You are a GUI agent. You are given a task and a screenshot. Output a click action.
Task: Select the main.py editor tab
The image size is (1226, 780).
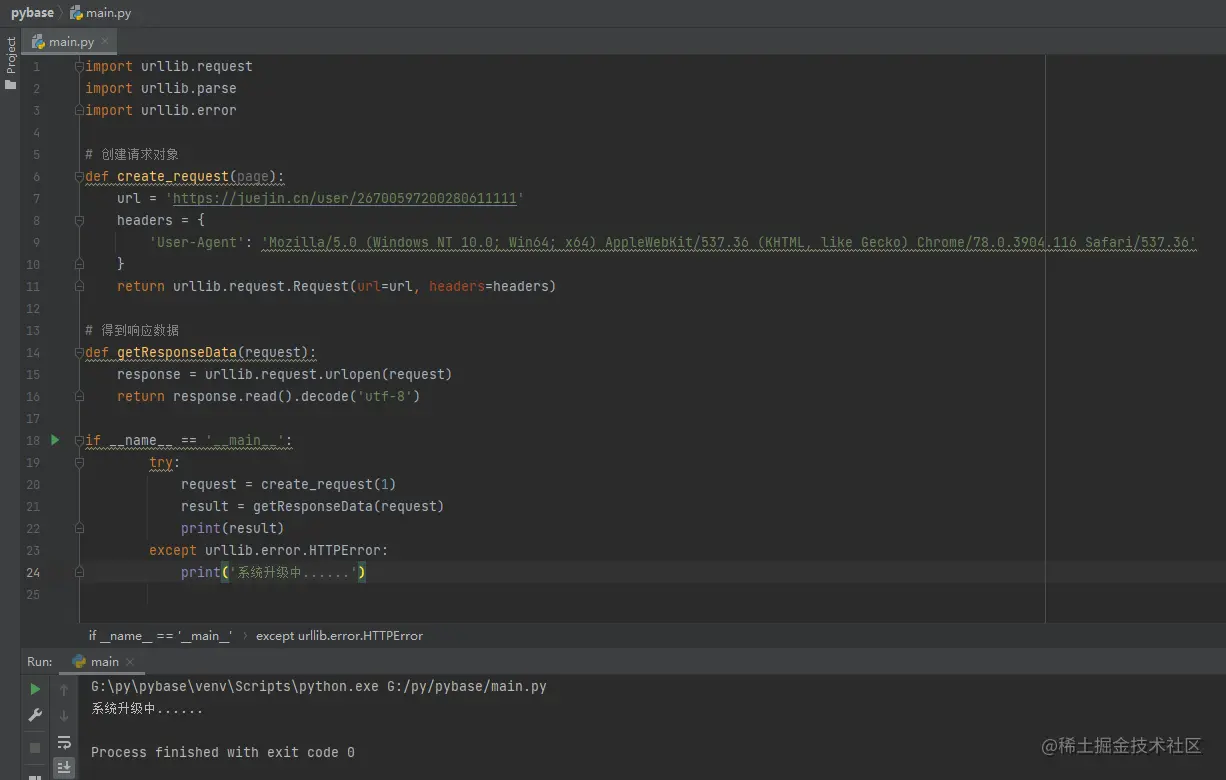click(70, 42)
